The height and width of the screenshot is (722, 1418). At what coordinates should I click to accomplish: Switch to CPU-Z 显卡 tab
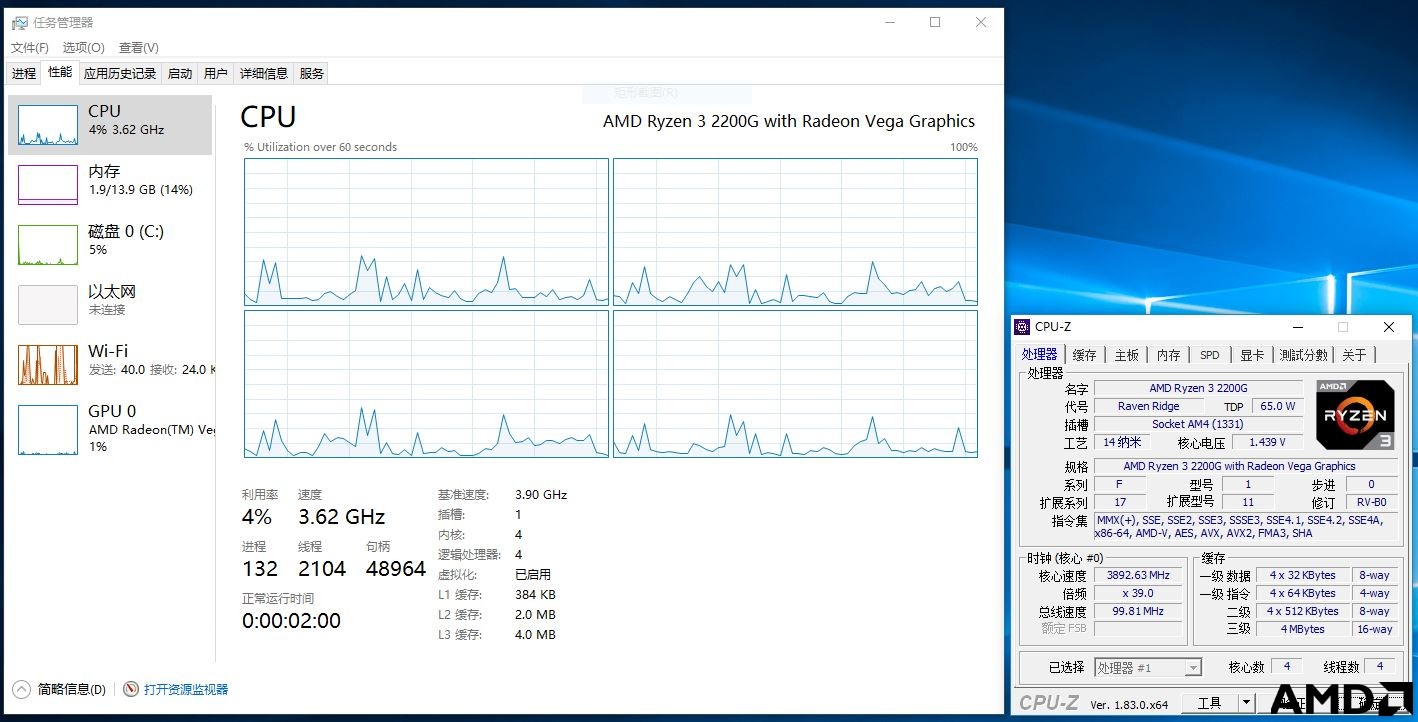click(x=1252, y=355)
